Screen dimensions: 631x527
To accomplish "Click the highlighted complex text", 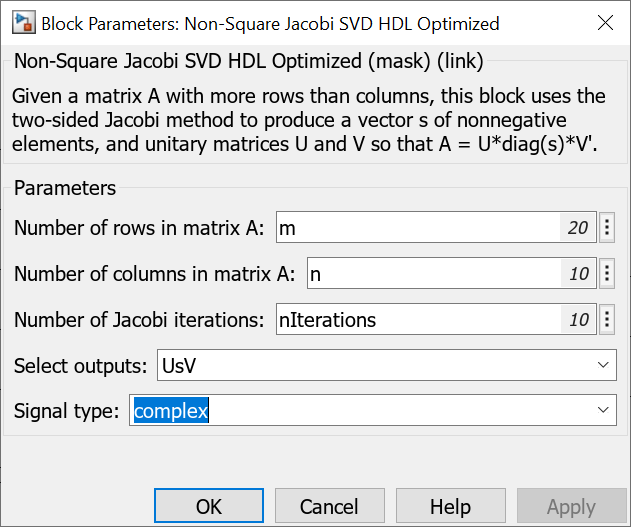I will (170, 410).
